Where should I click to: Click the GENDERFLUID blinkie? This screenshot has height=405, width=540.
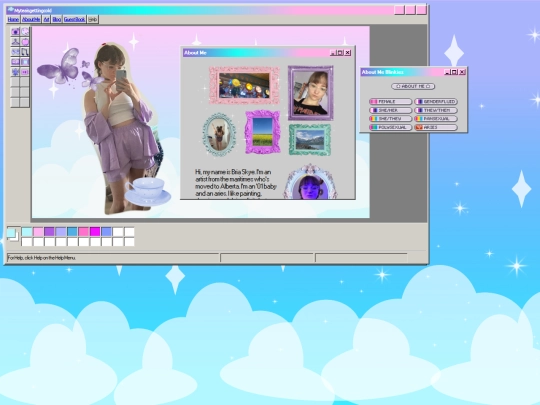[x=436, y=102]
